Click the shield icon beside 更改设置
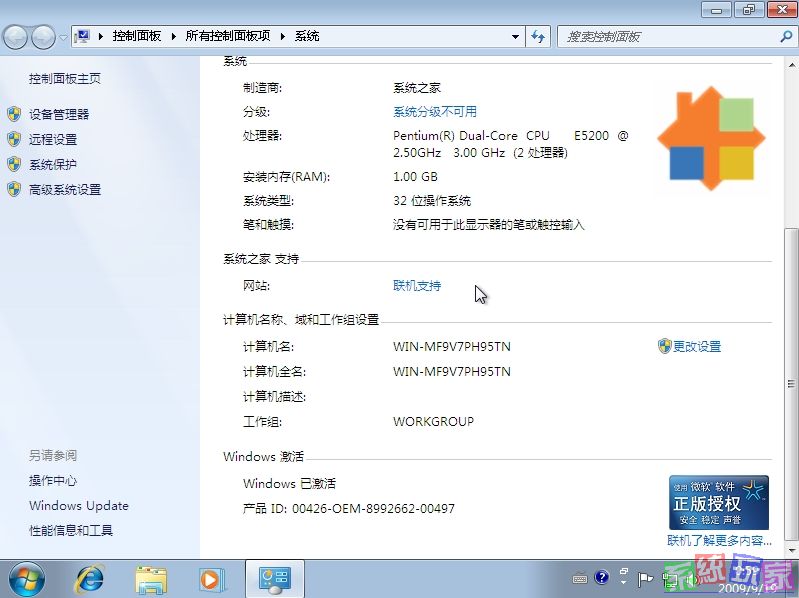 pos(664,346)
